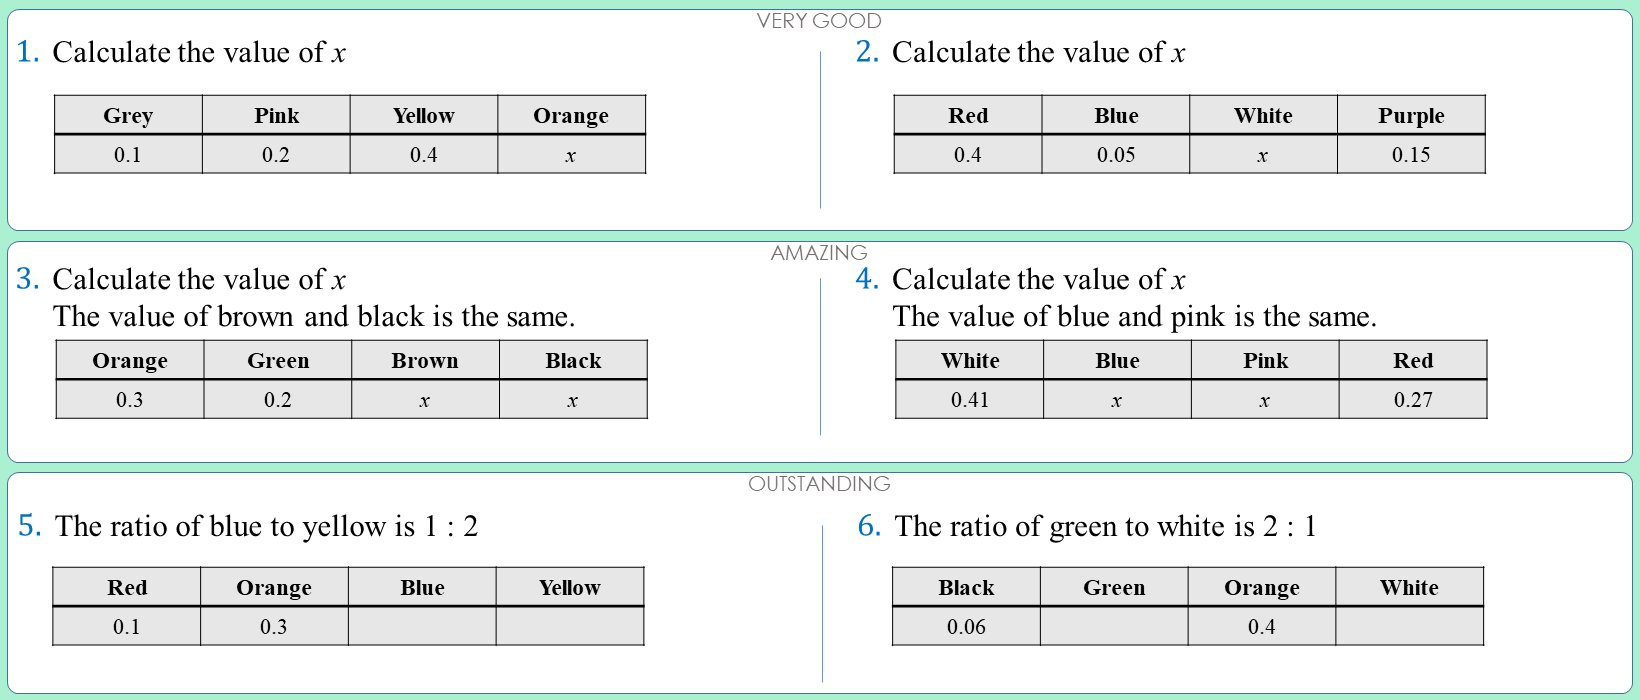1640x700 pixels.
Task: Select the Purple header in question 2
Action: pos(1411,116)
